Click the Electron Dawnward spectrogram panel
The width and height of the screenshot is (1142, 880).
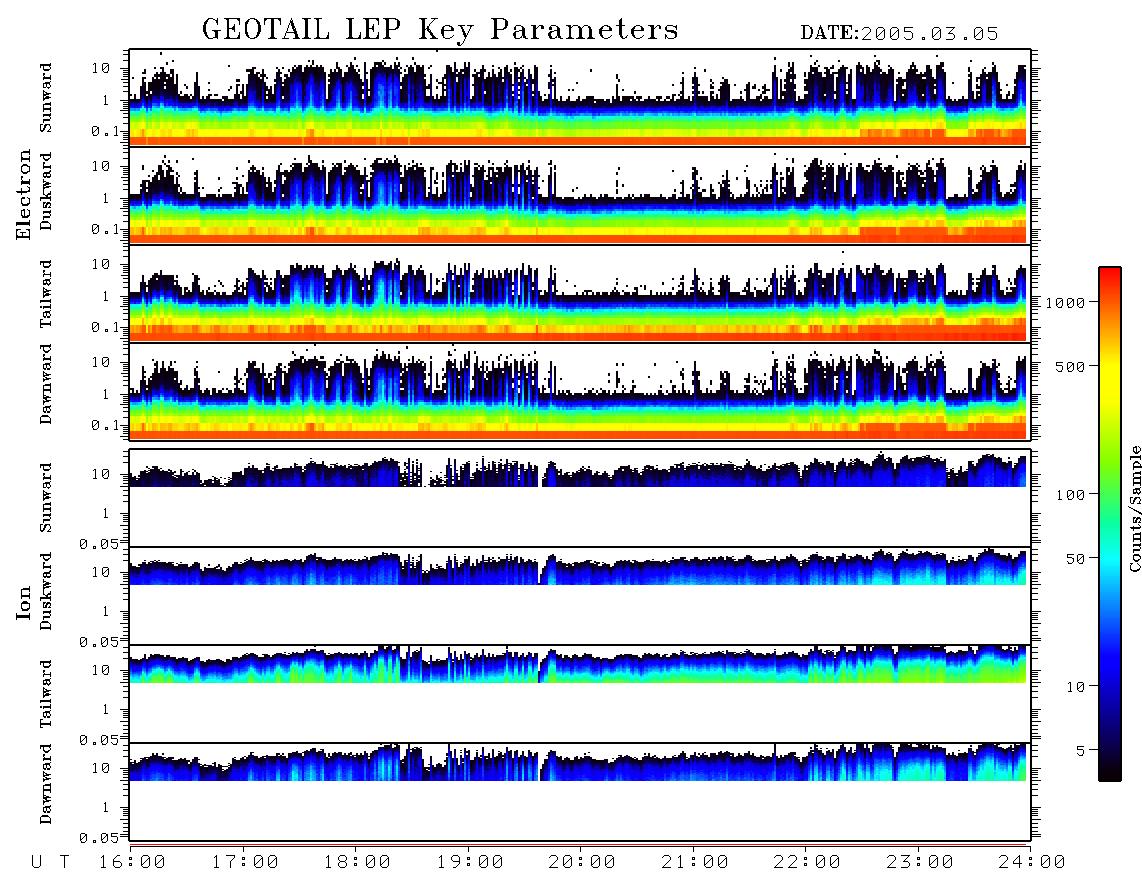click(580, 391)
